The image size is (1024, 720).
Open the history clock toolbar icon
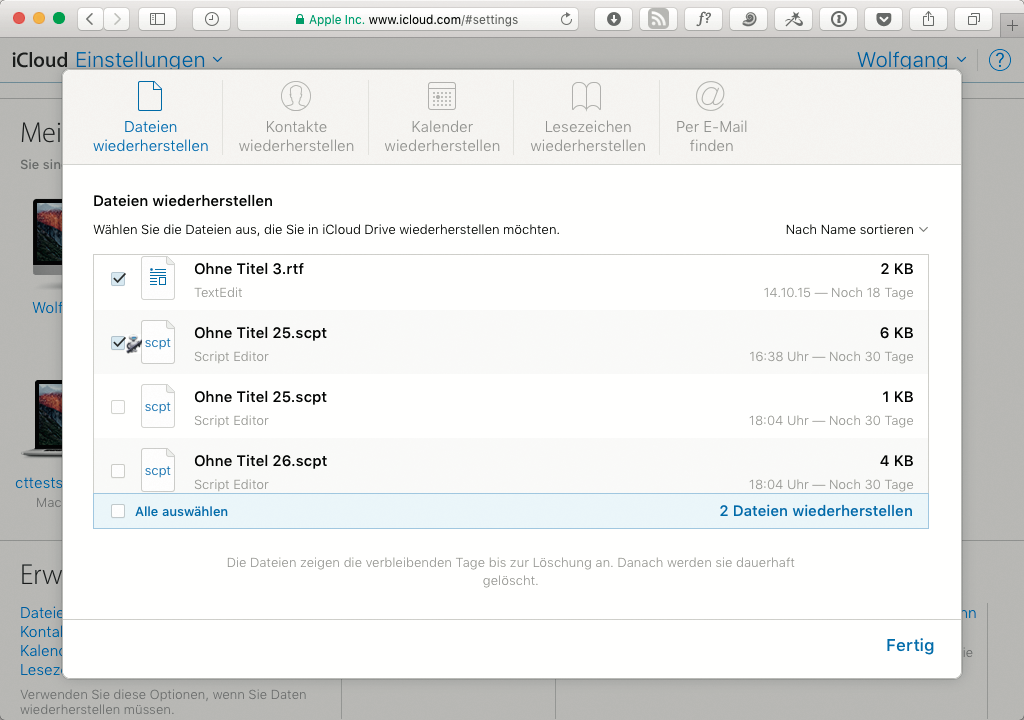(212, 19)
